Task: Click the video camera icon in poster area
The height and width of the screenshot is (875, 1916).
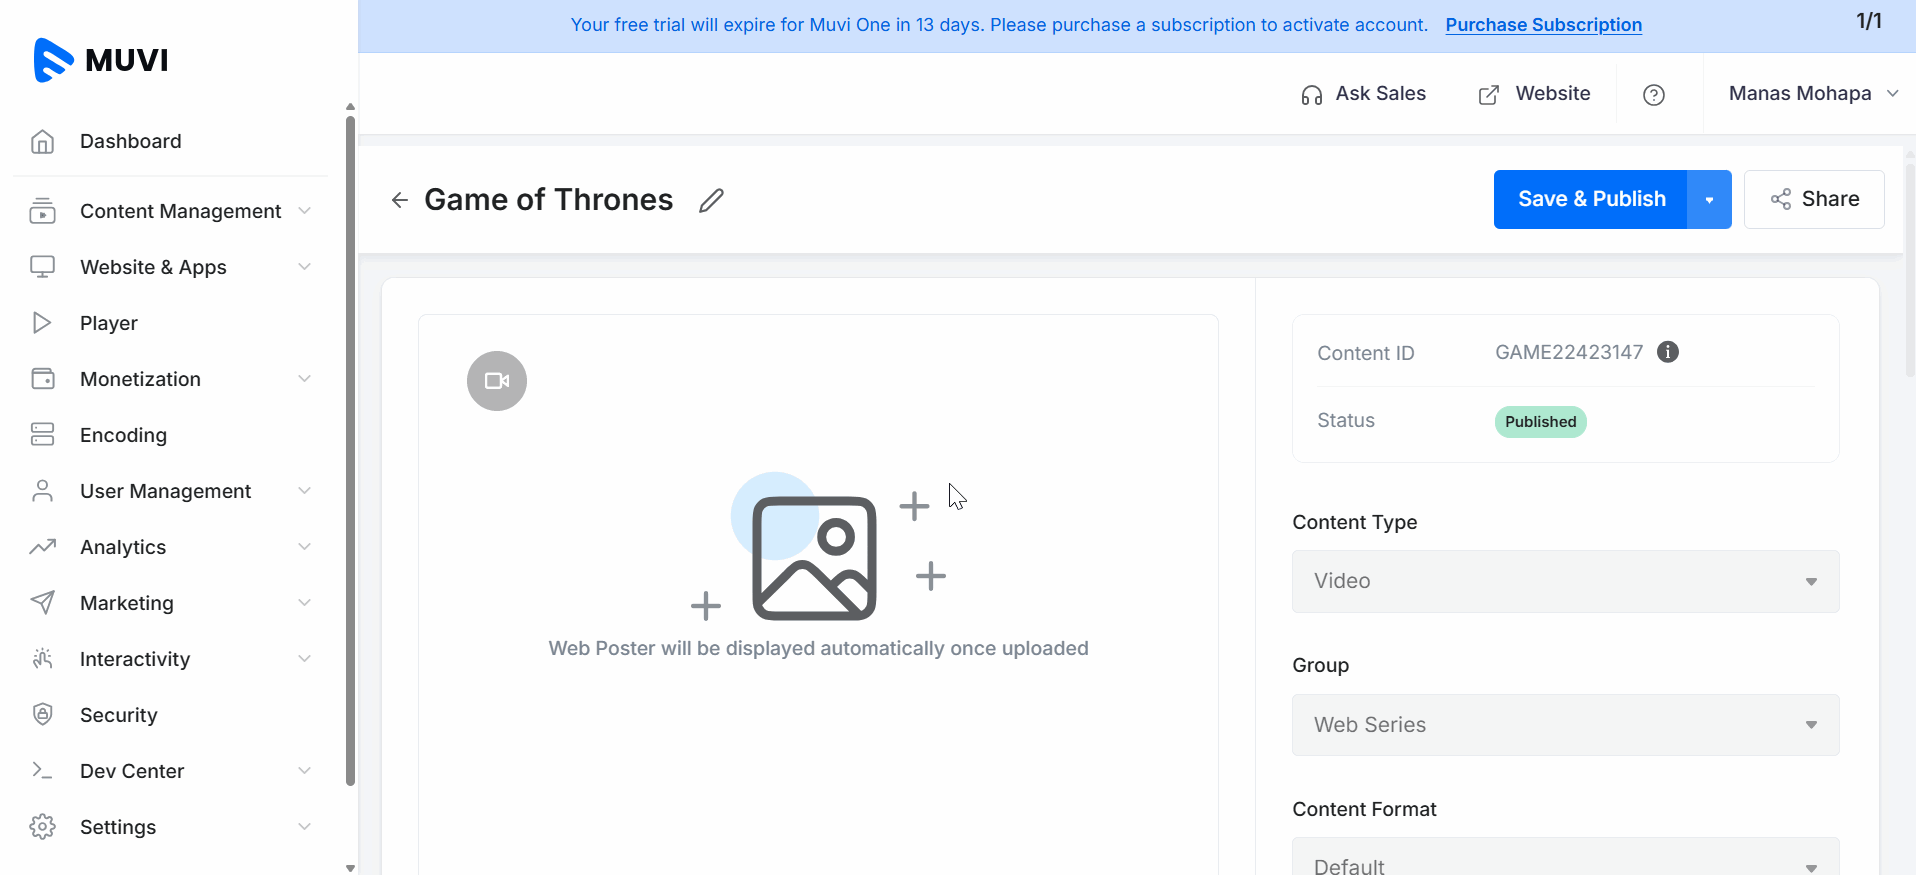Action: [497, 381]
